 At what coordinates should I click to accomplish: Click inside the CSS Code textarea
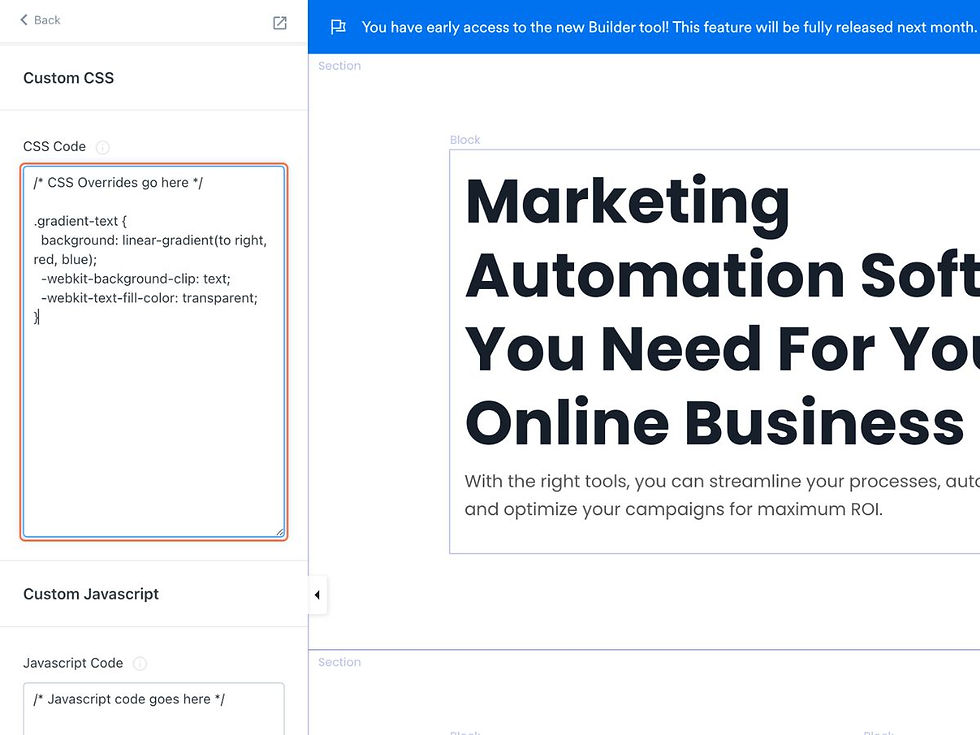point(154,351)
